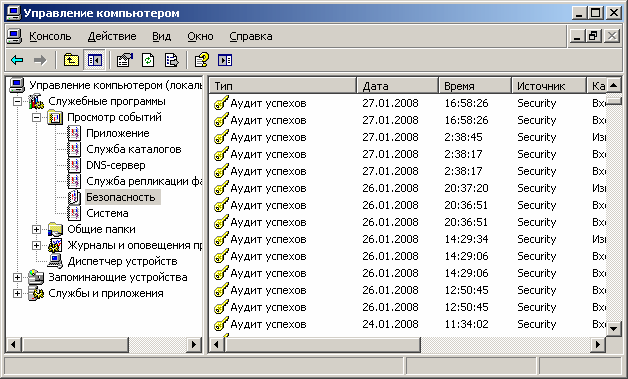Click the Диспетчер устройств icon
Screen dimensions: 628x379
[x=55, y=261]
